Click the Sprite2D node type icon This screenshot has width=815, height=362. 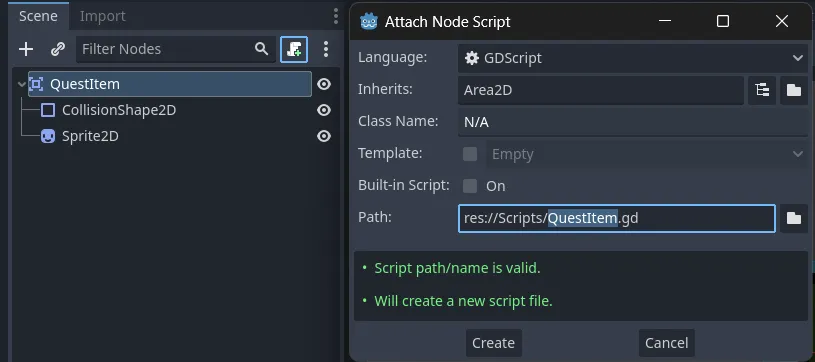[x=48, y=136]
